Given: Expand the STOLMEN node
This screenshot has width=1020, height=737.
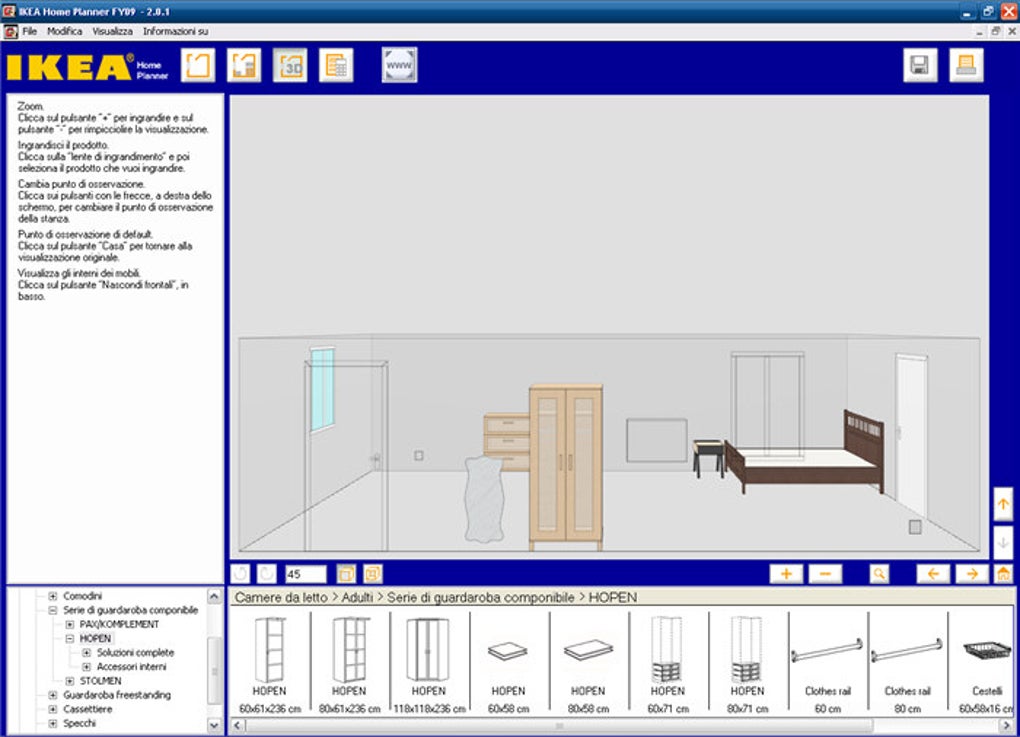Looking at the screenshot, I should click(70, 681).
